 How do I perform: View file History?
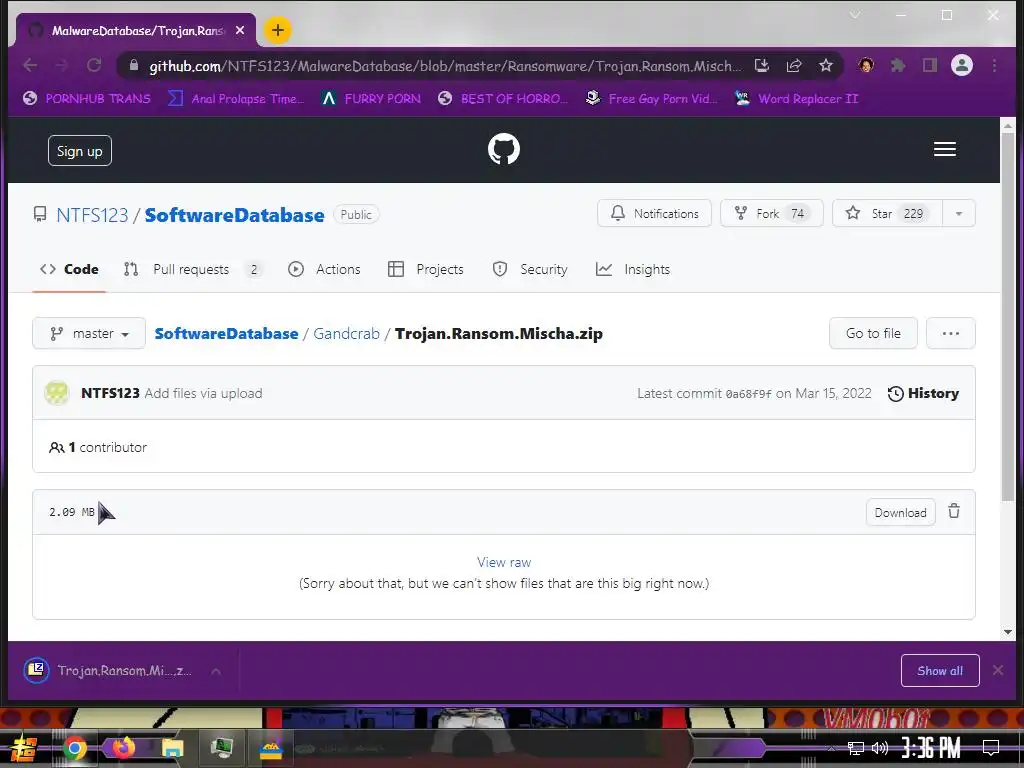coord(923,393)
